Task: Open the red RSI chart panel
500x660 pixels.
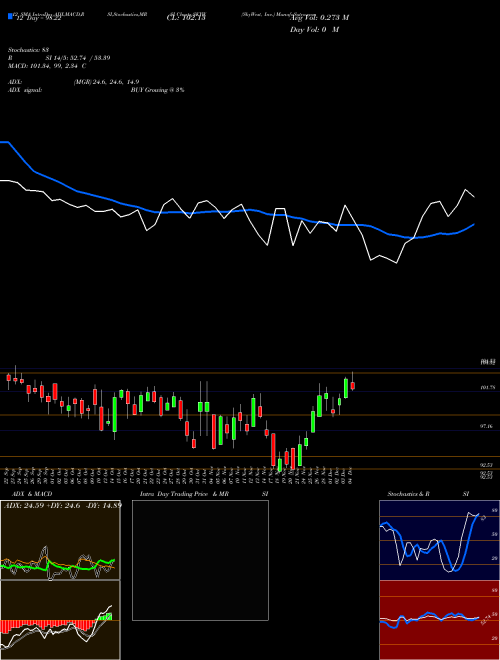Action: (439, 620)
